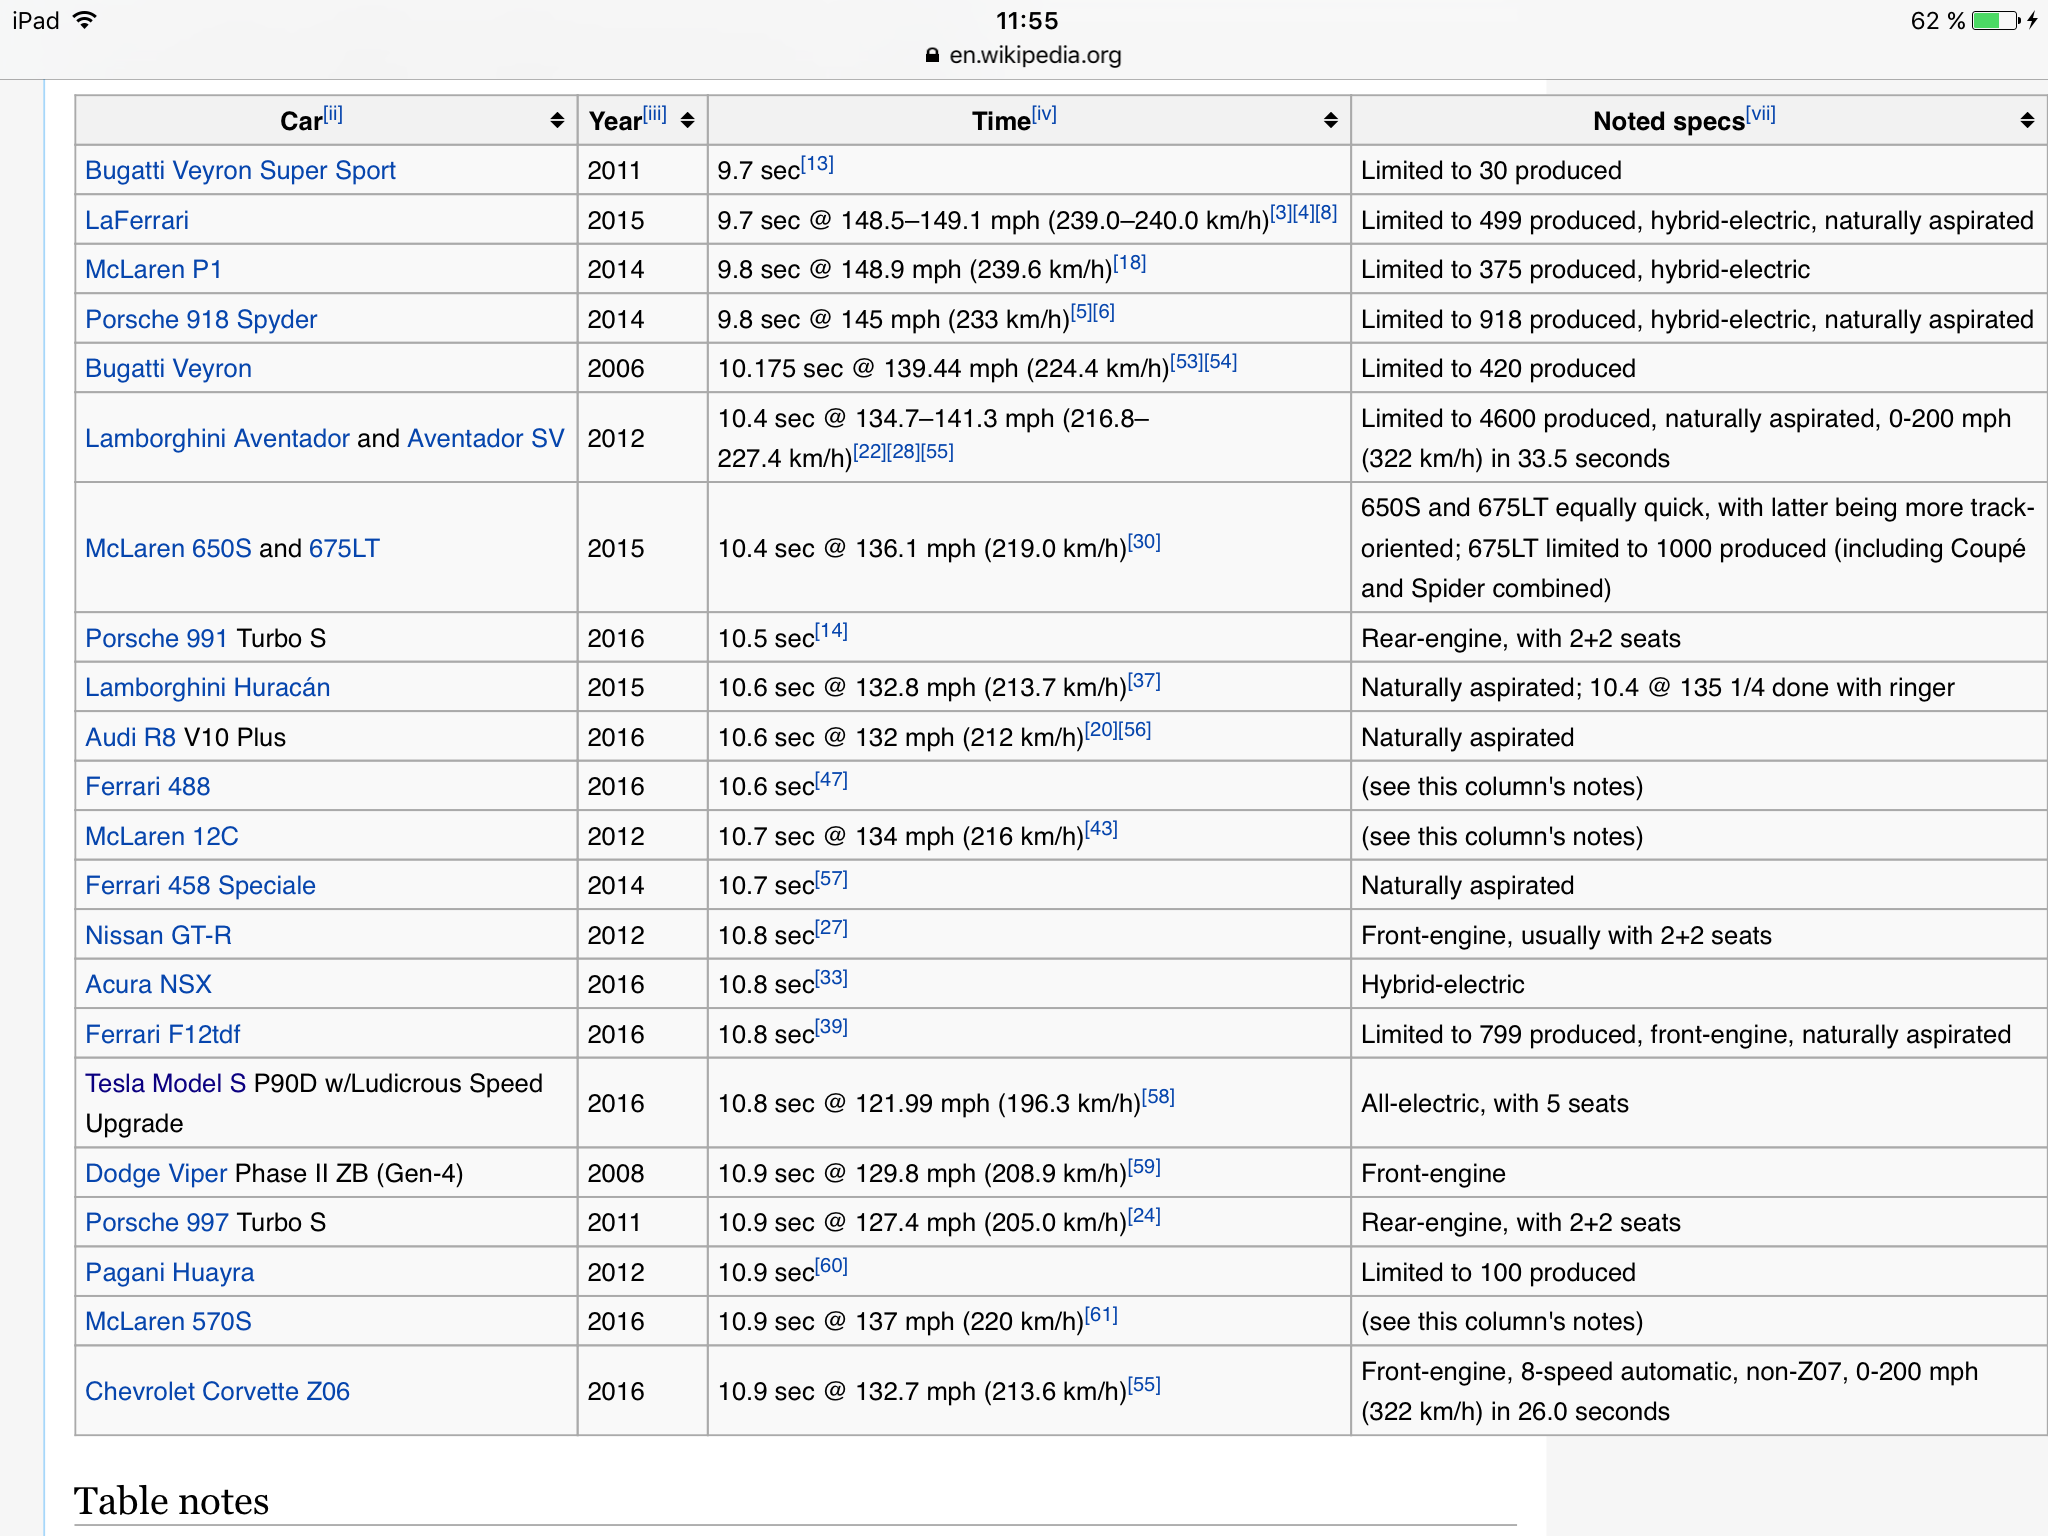The width and height of the screenshot is (2048, 1536).
Task: Open citation [13] for Veyron Super Sport
Action: 817,164
